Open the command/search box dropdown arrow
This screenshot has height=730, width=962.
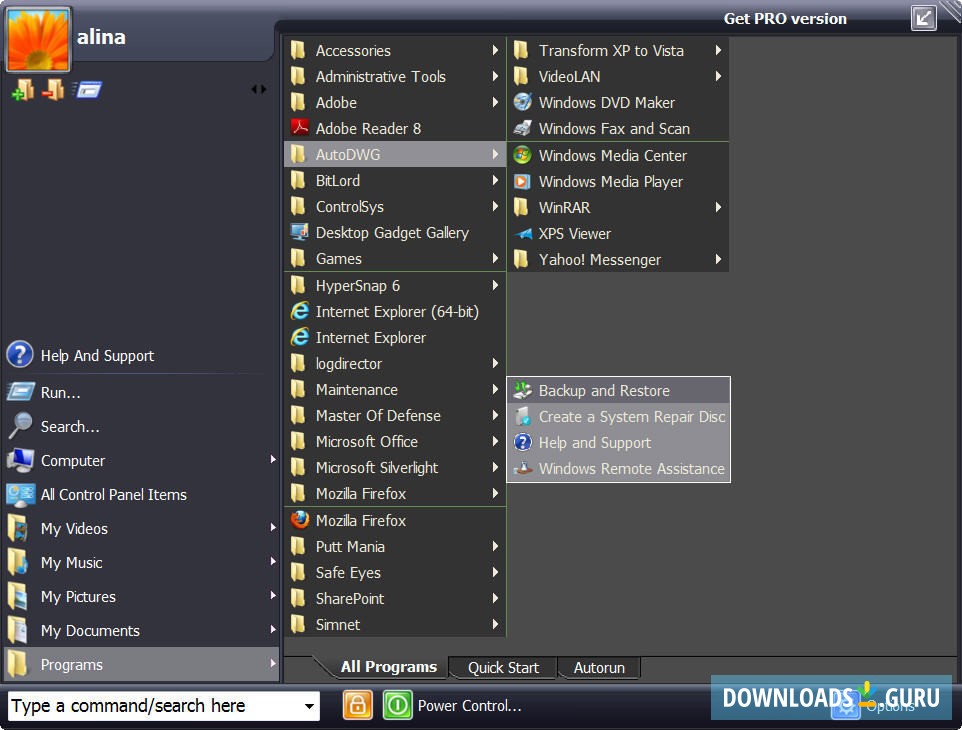click(309, 705)
